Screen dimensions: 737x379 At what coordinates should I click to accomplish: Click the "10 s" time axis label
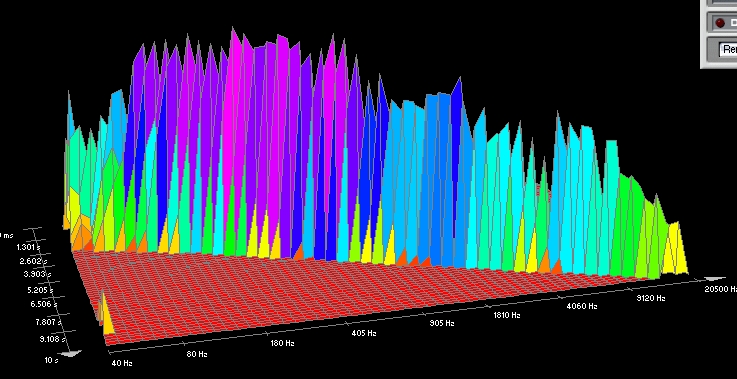51,360
